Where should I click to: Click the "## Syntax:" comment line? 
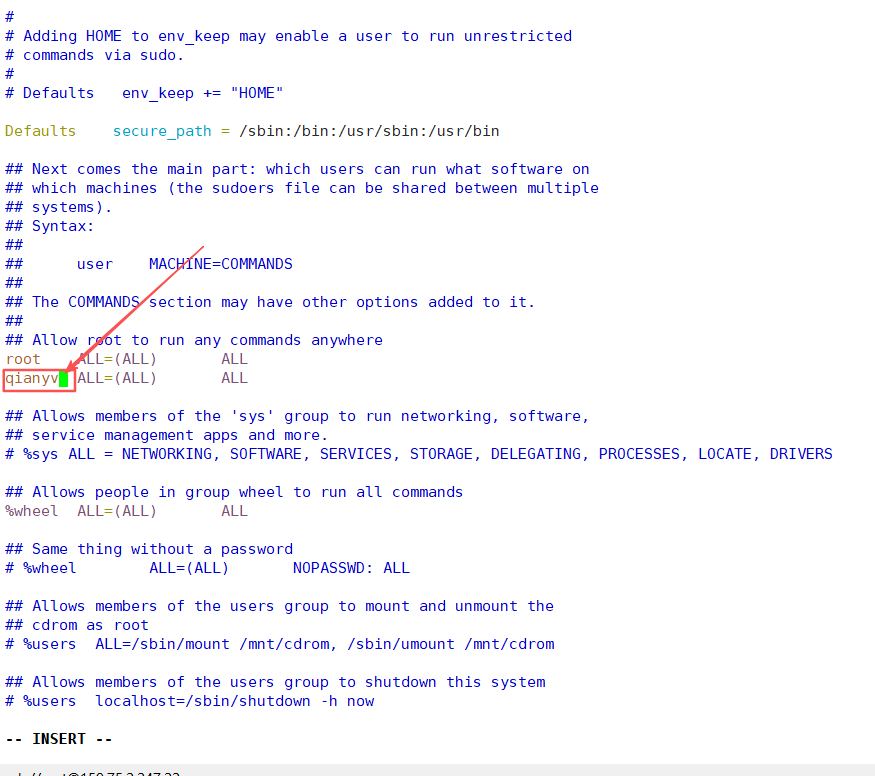pos(50,226)
